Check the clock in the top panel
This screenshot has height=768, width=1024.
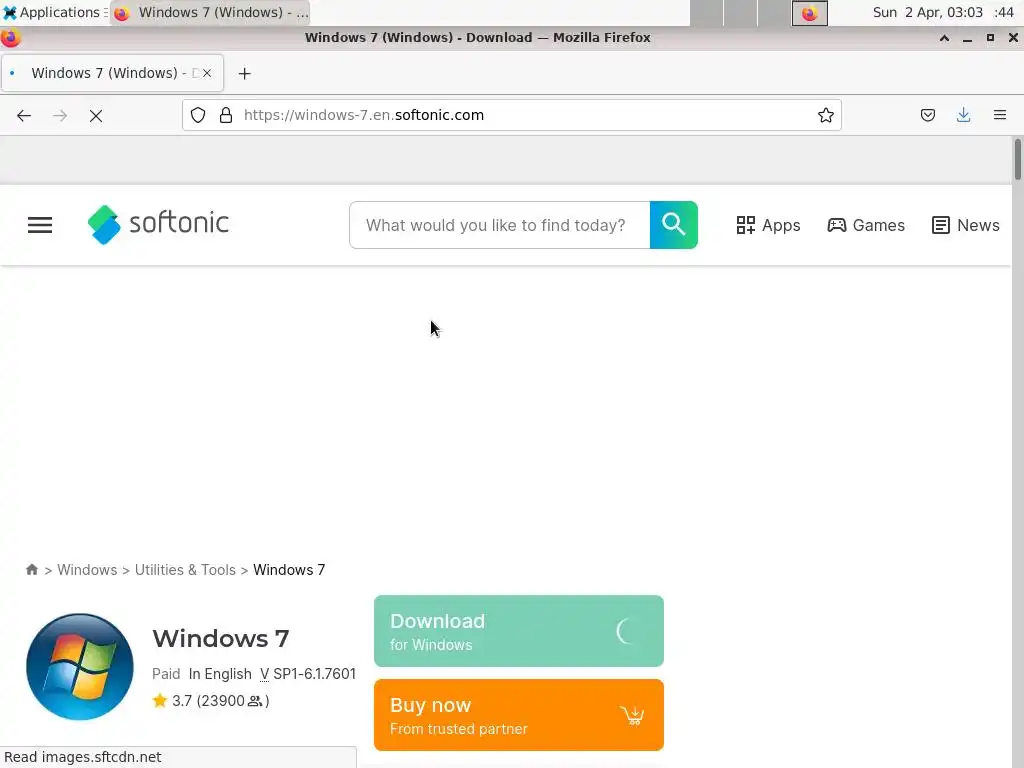click(942, 12)
